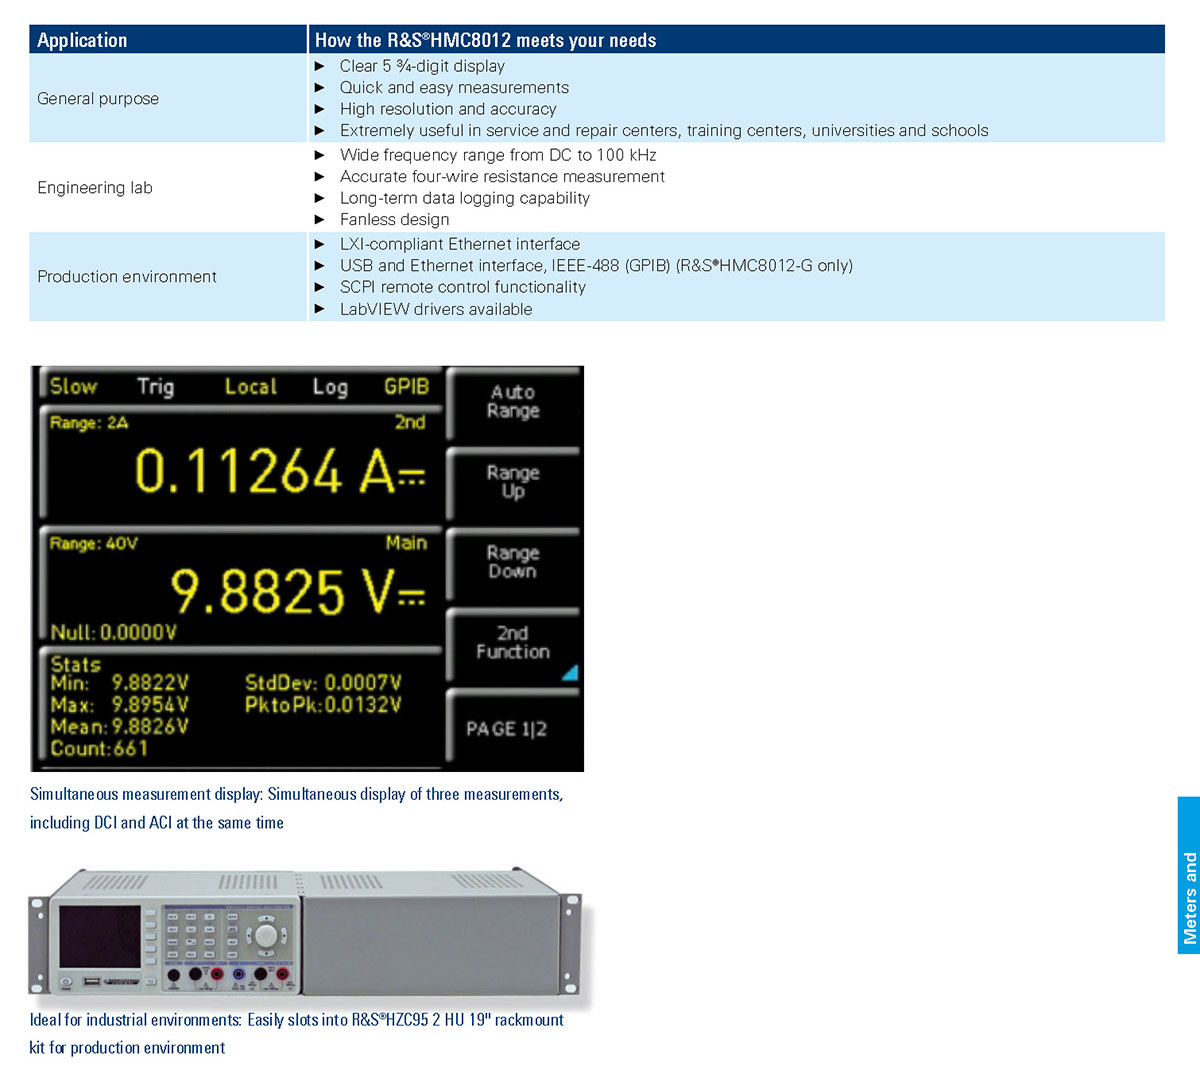
Task: Select the Min: 9.8822V statistic
Action: [120, 683]
